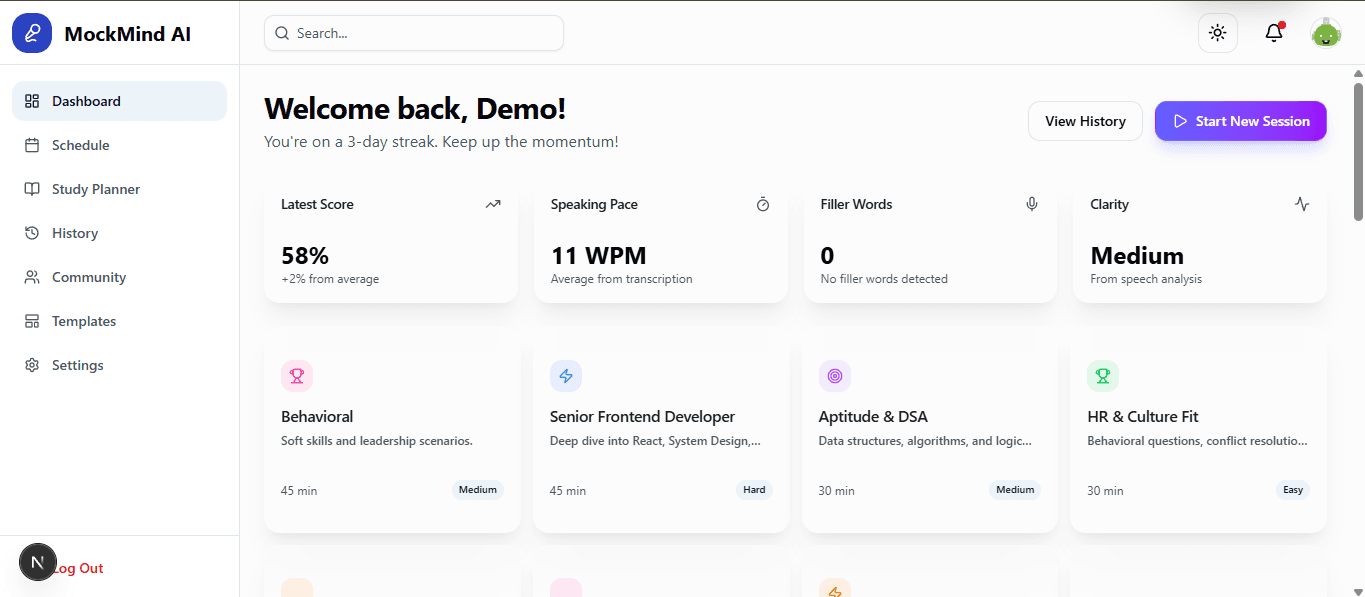Click the View History button

(1085, 121)
